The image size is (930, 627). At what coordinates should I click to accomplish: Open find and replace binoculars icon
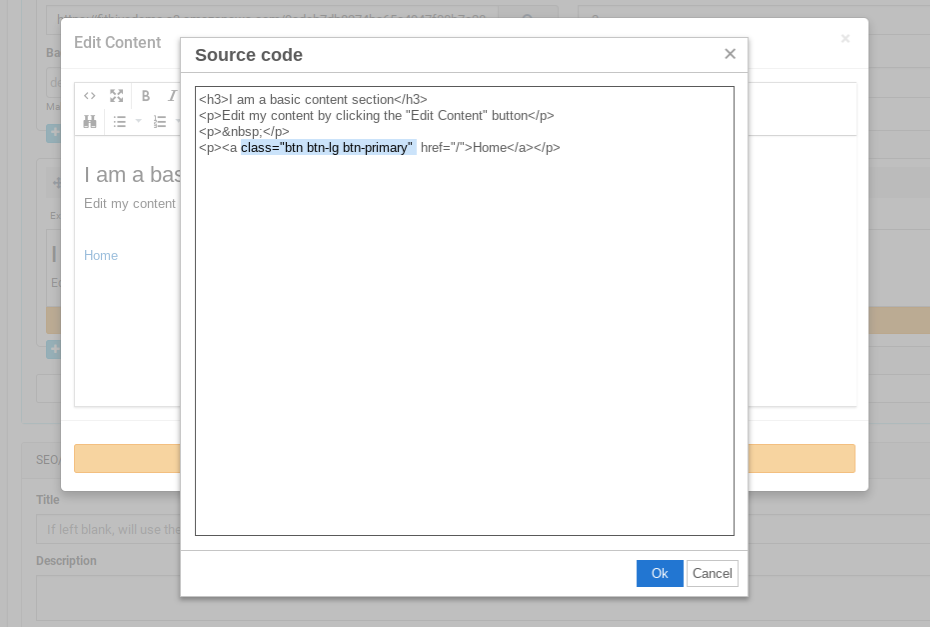pyautogui.click(x=90, y=121)
